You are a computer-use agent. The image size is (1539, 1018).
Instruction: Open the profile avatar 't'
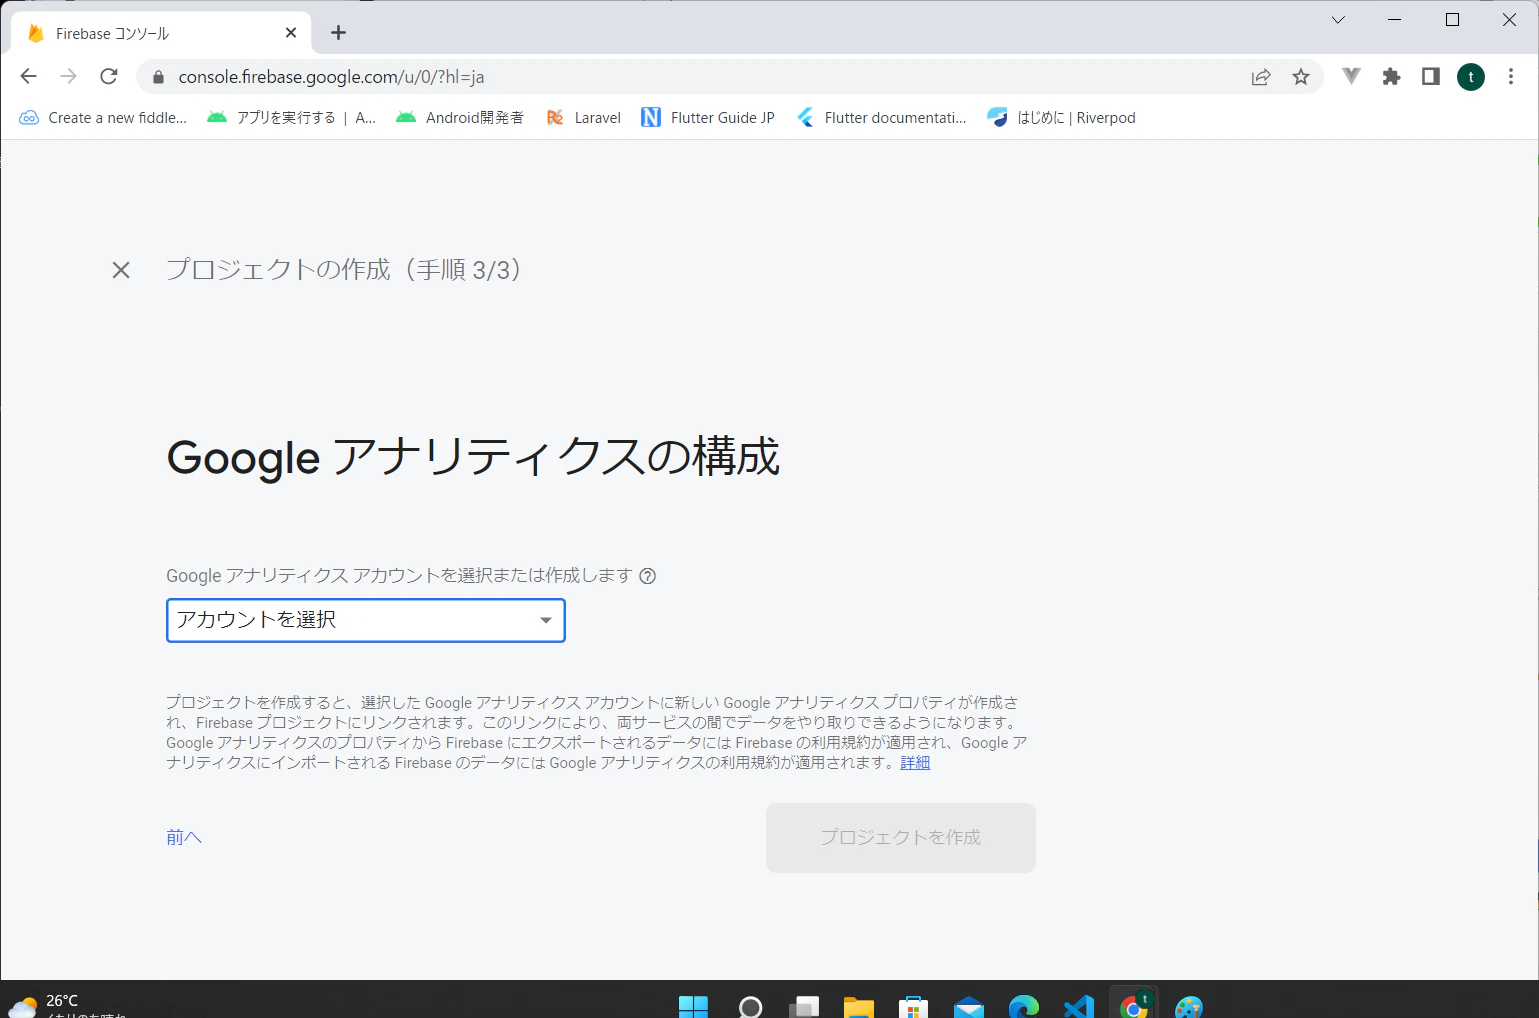coord(1471,77)
